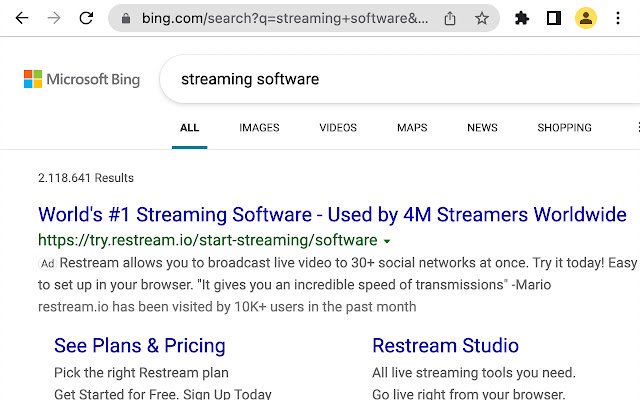Click the browser forward arrow
640x400 pixels.
[54, 18]
